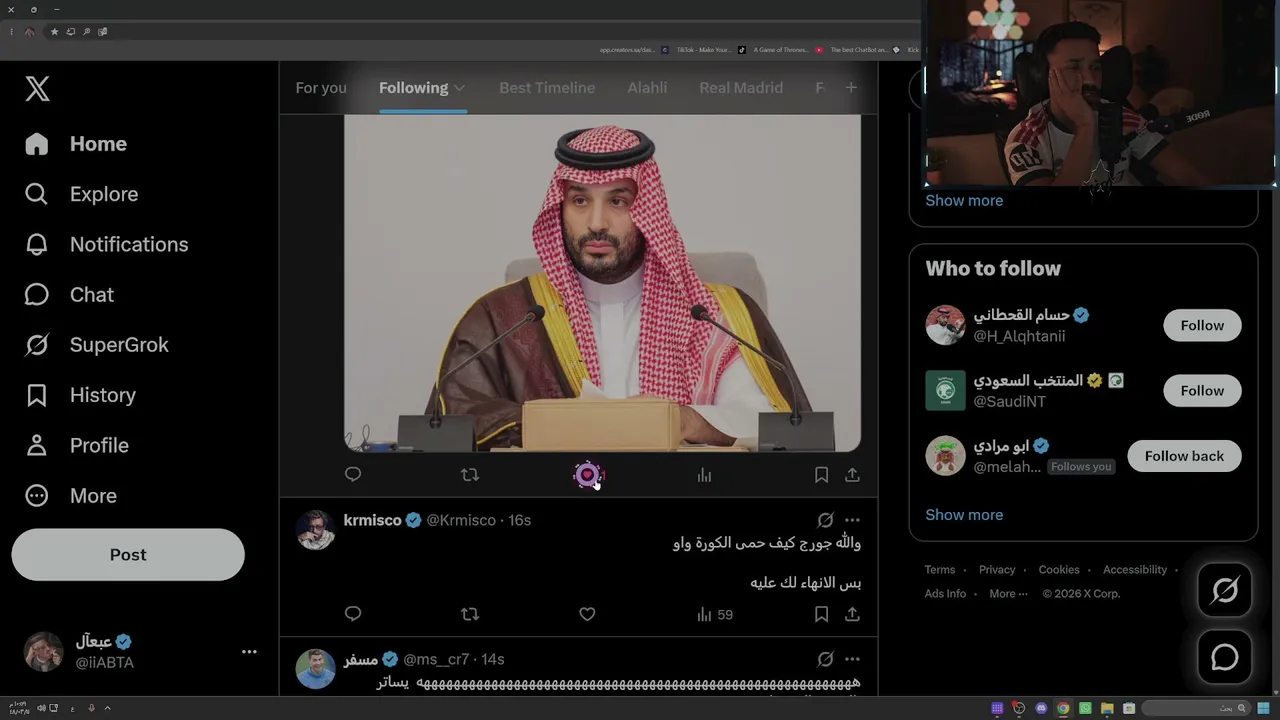Open the Ads Info footer link

[945, 594]
